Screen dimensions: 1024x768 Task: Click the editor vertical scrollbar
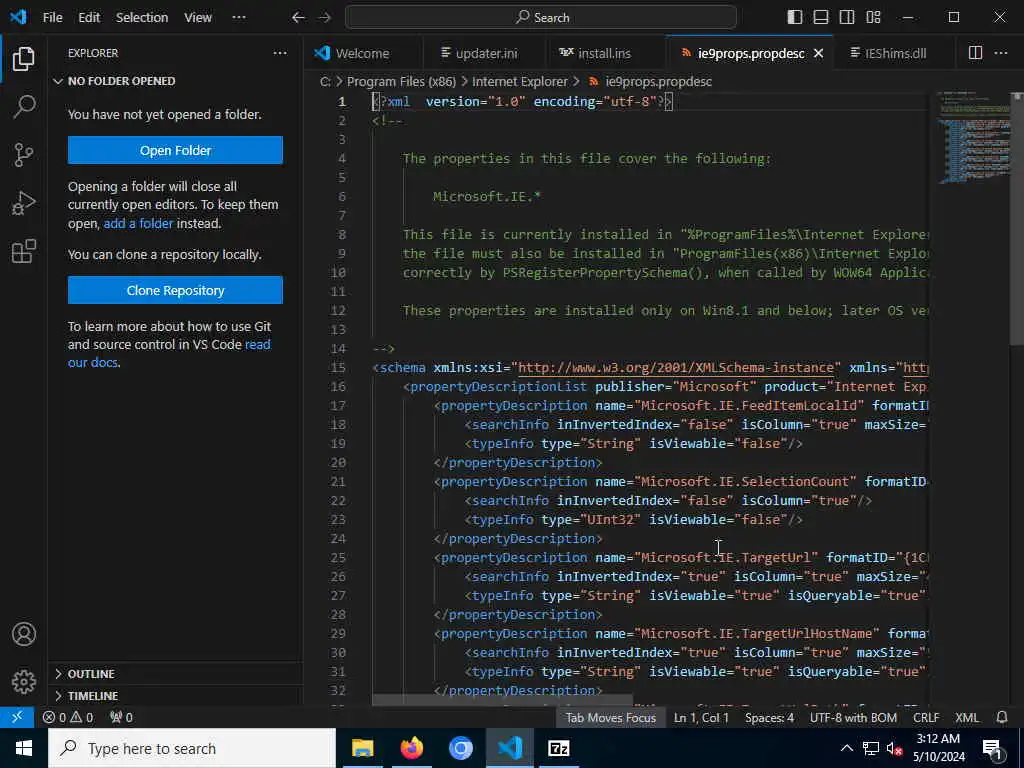click(1018, 219)
